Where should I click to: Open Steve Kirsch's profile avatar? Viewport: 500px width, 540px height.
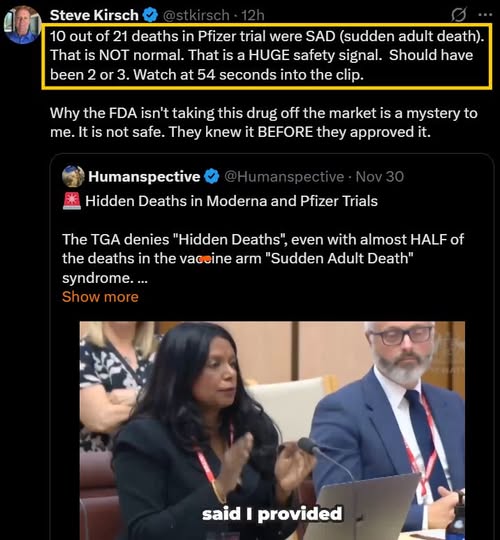point(22,25)
